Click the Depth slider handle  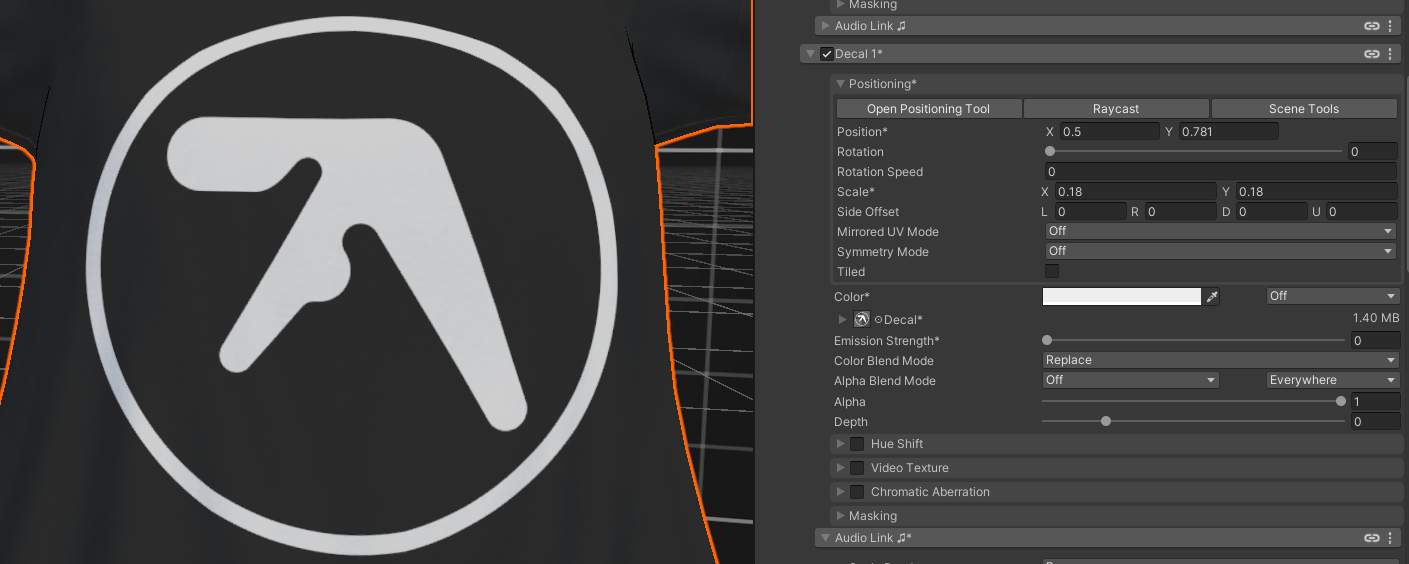(x=1106, y=421)
